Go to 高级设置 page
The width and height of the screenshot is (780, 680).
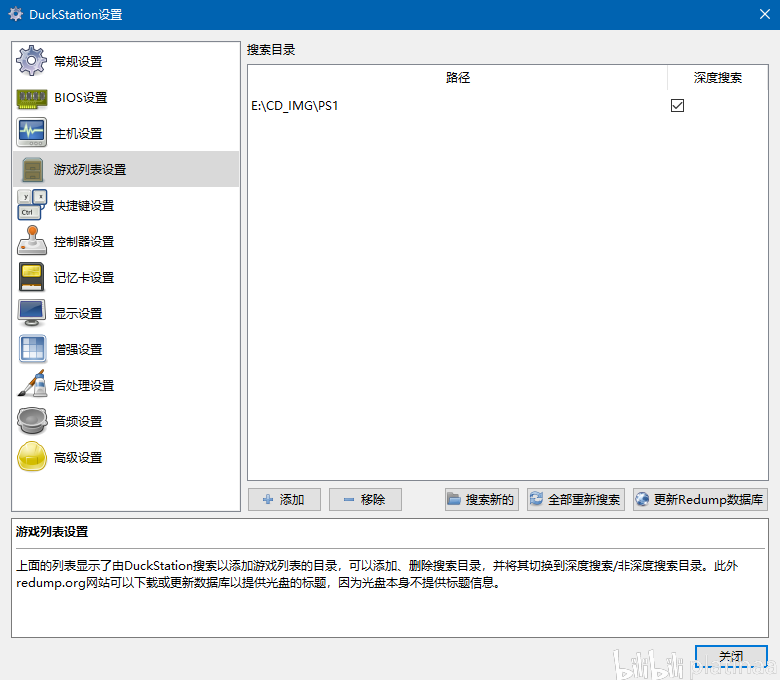pyautogui.click(x=78, y=458)
